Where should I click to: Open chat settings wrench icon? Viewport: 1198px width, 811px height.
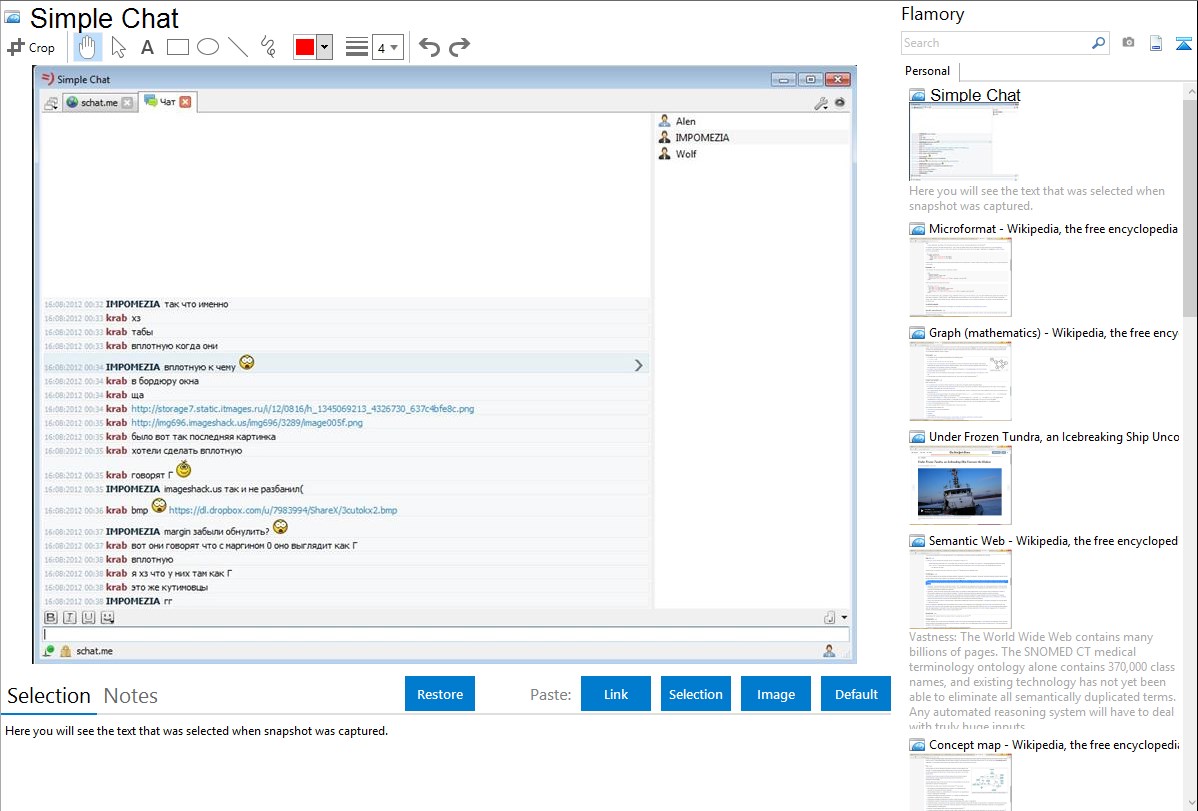(821, 103)
